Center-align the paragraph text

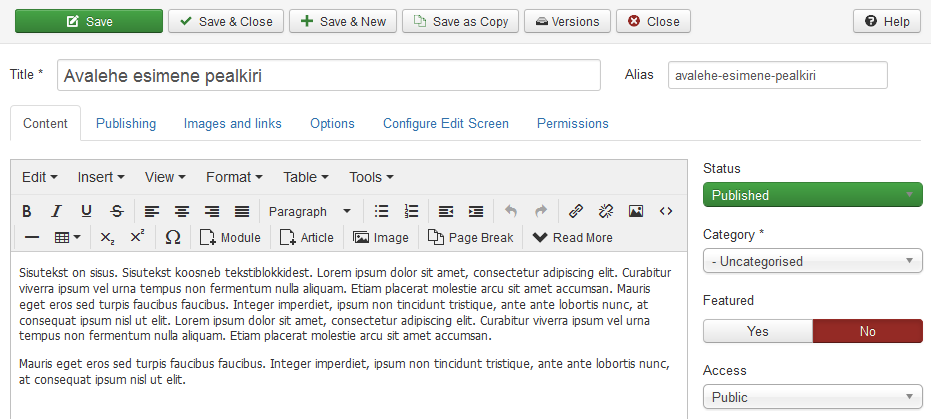click(x=182, y=211)
